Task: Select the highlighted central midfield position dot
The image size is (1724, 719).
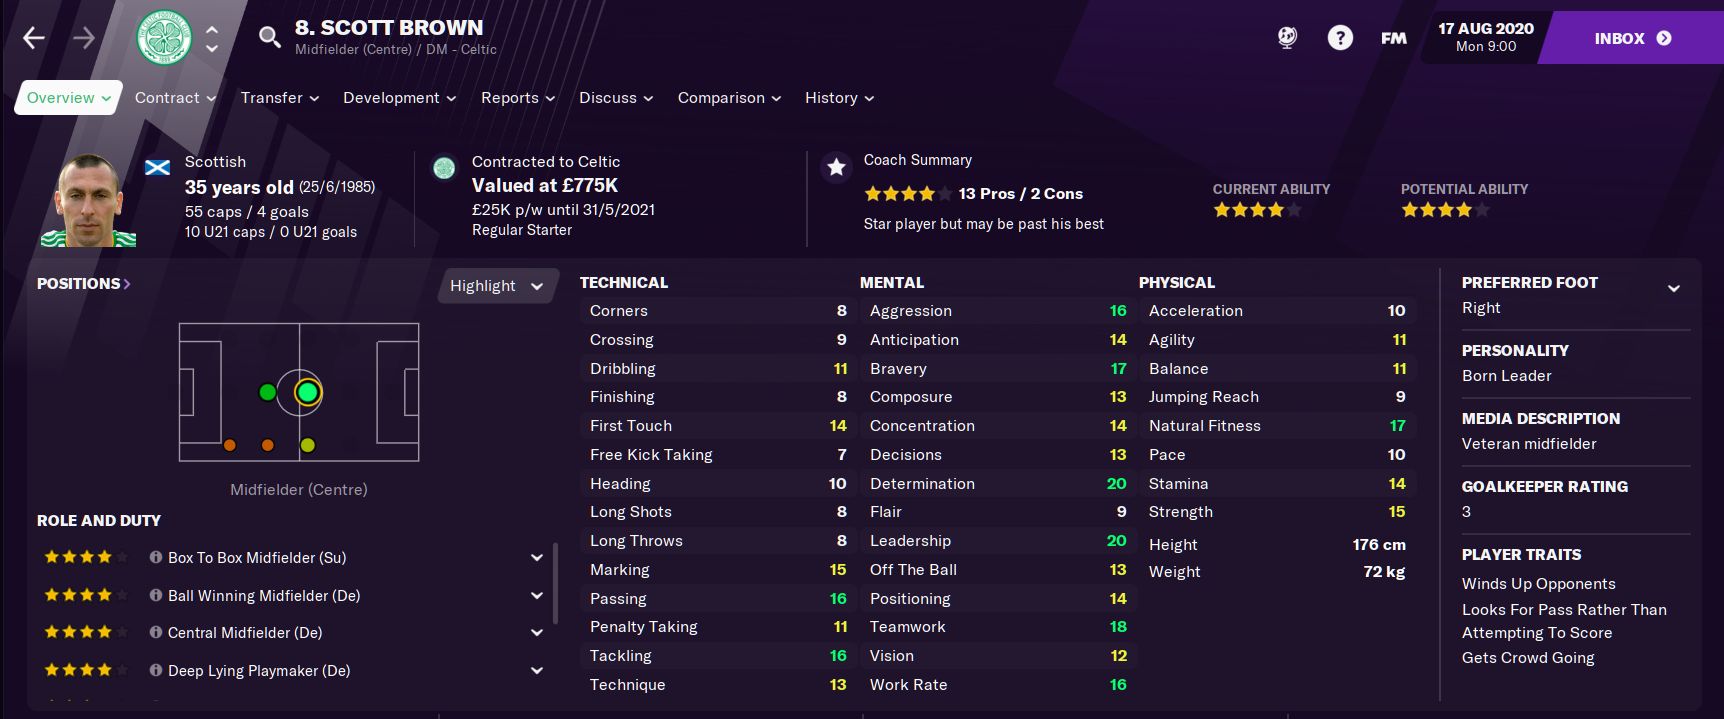Action: [307, 392]
